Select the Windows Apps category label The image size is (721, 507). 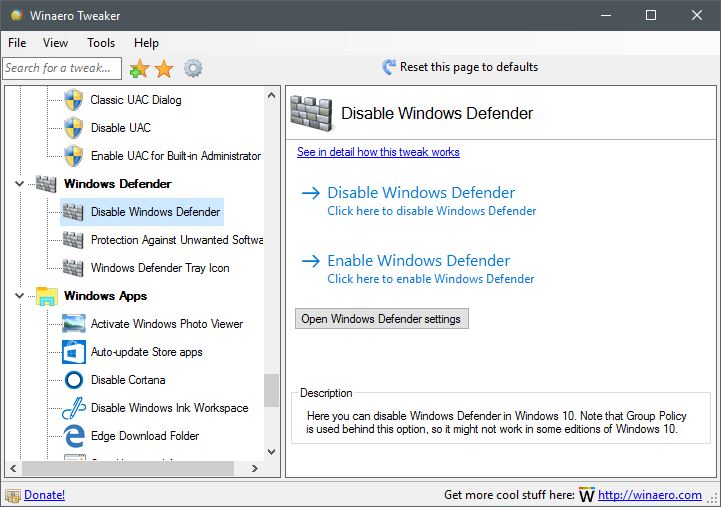point(105,296)
